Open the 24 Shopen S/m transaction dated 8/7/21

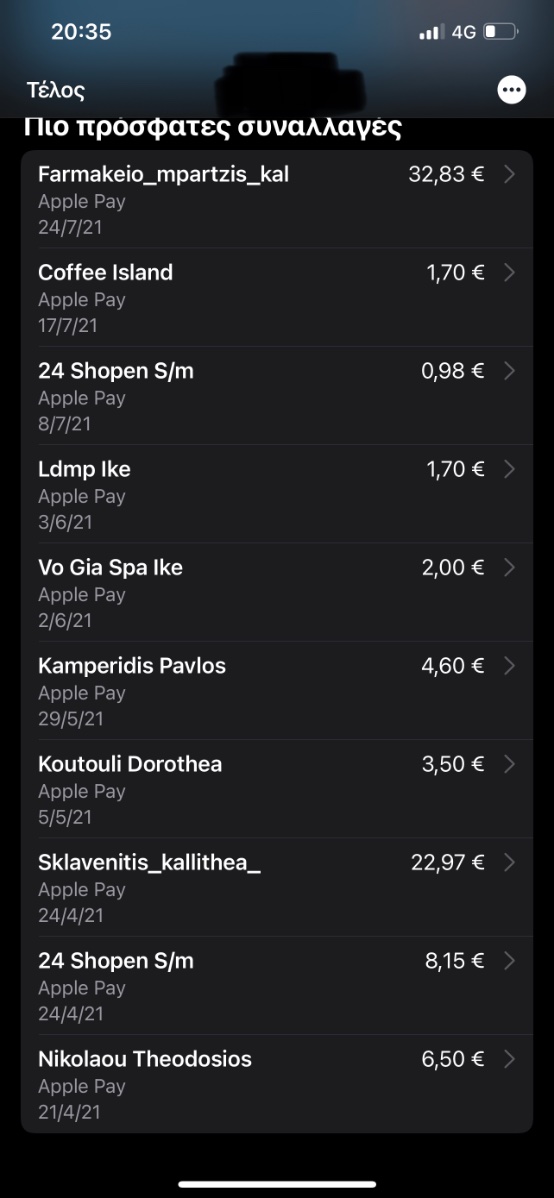coord(277,396)
